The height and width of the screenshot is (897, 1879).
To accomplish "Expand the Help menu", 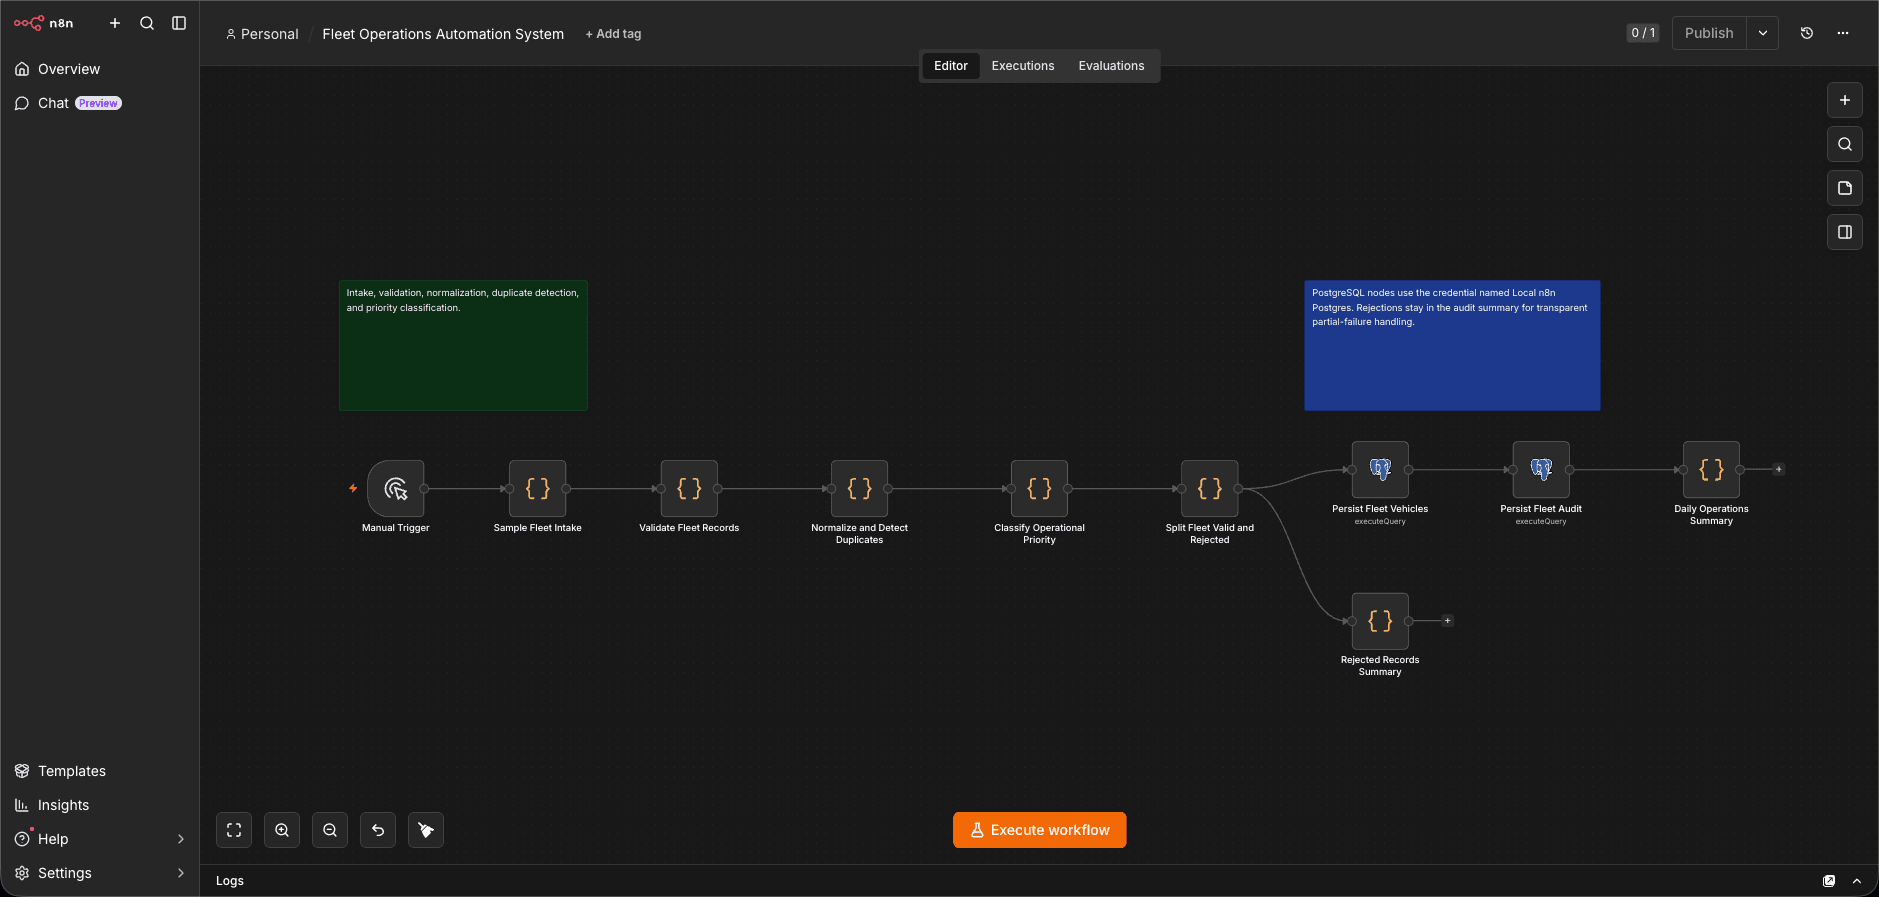I will click(99, 839).
